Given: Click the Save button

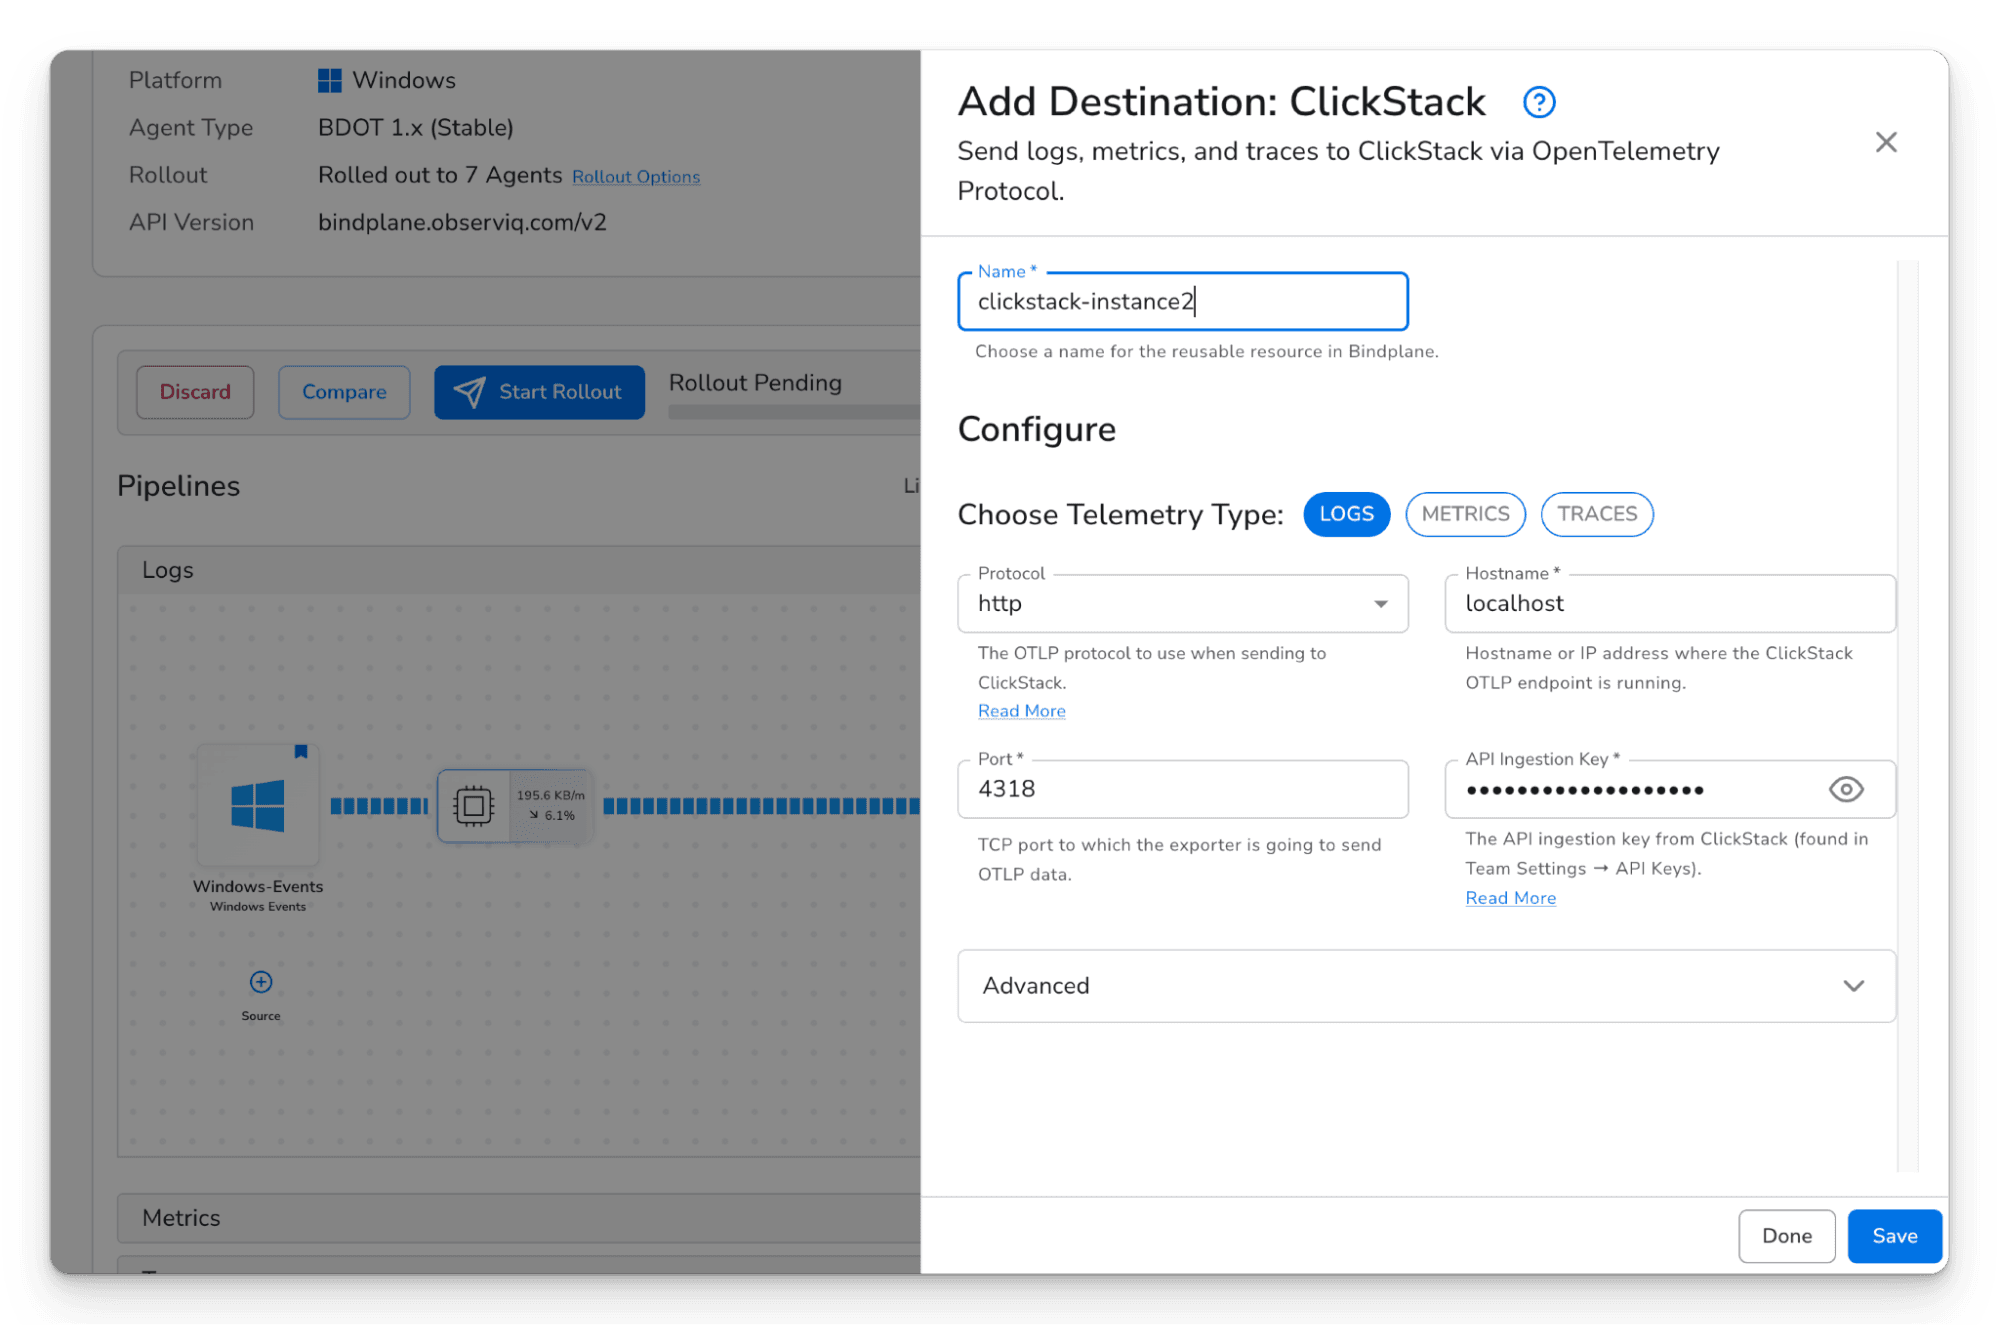Looking at the screenshot, I should [1894, 1236].
